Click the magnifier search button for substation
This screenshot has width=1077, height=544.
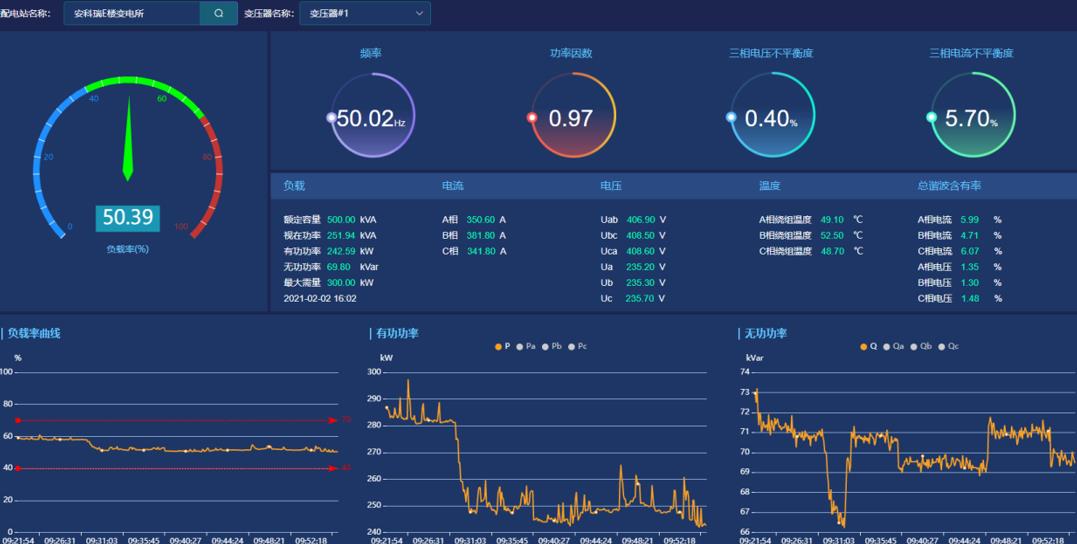click(x=218, y=13)
